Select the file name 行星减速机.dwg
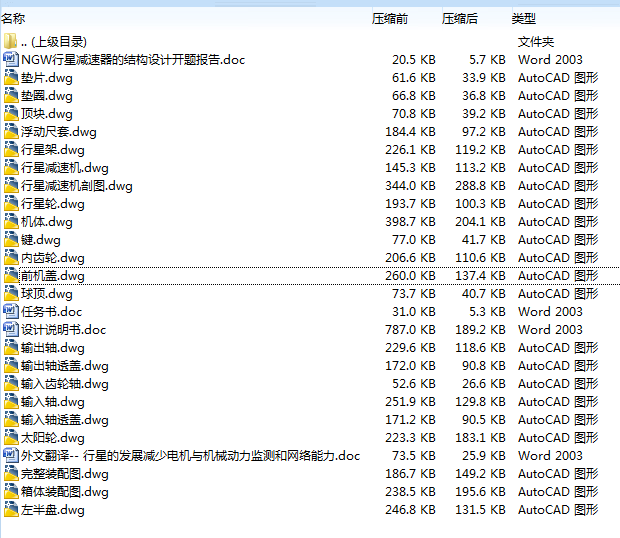This screenshot has width=620, height=538. [x=64, y=168]
